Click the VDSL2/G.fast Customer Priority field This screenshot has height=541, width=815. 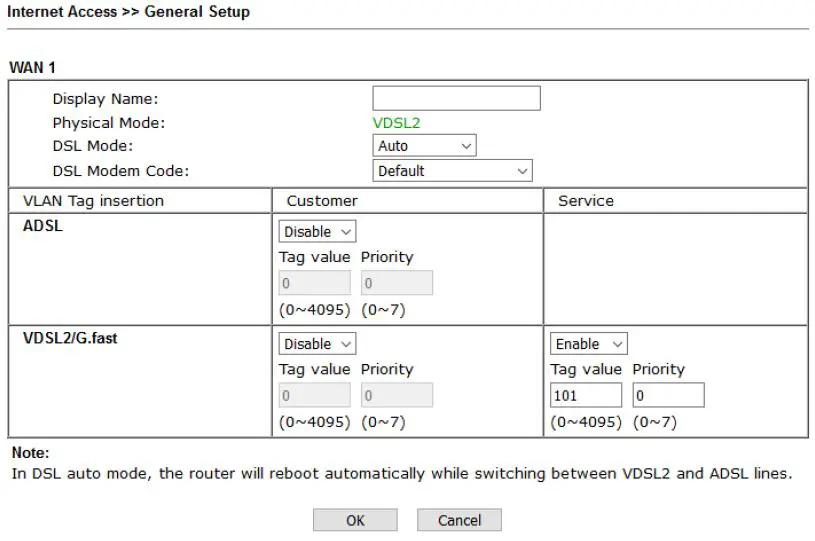point(397,396)
